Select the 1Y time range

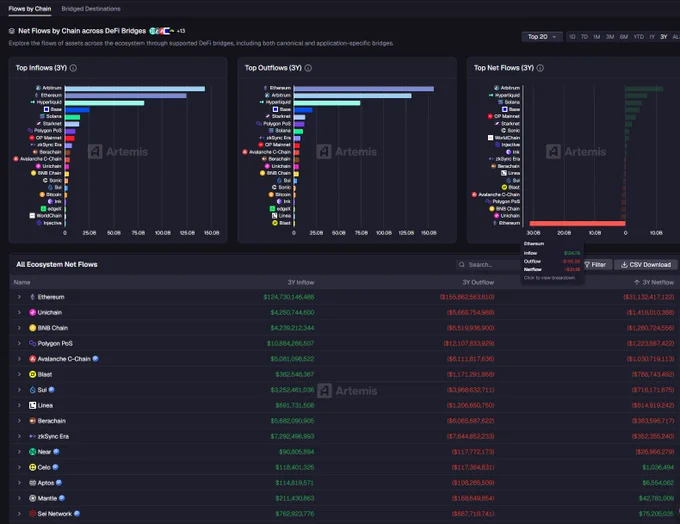(x=652, y=37)
